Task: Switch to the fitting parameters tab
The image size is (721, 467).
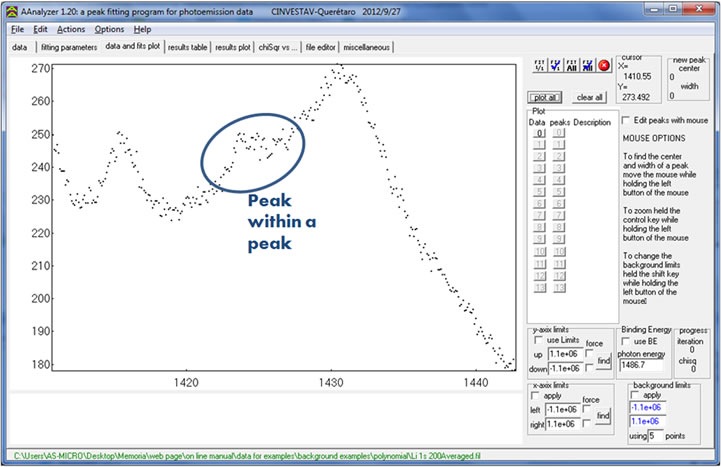Action: point(67,47)
